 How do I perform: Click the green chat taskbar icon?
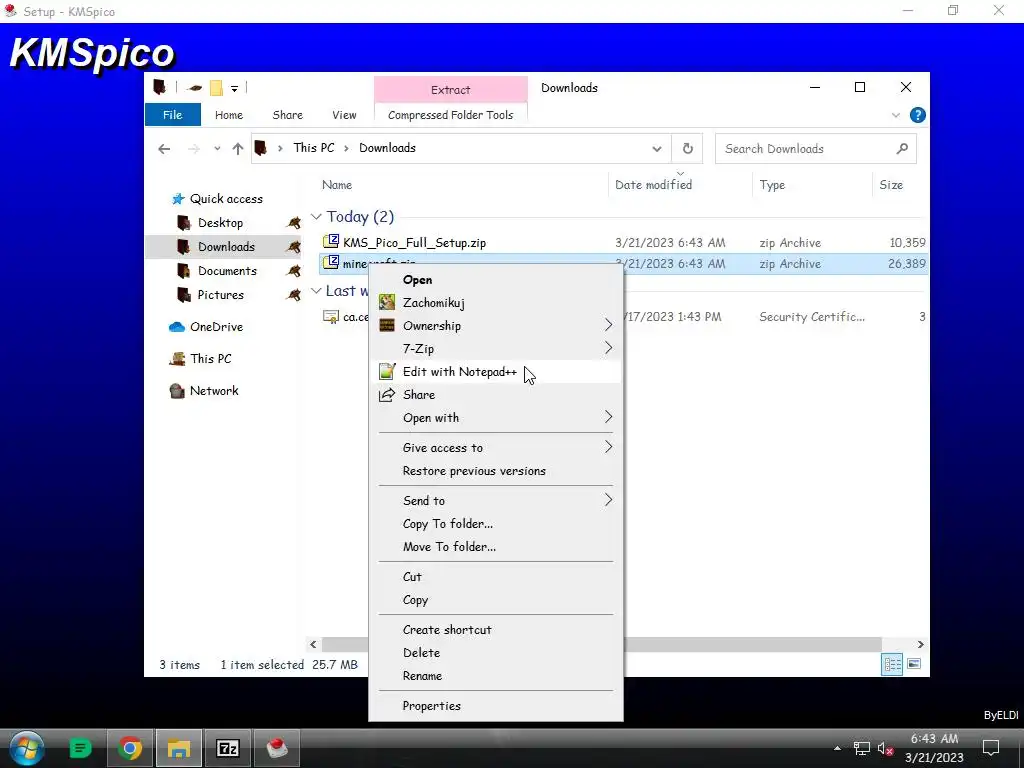pos(80,748)
